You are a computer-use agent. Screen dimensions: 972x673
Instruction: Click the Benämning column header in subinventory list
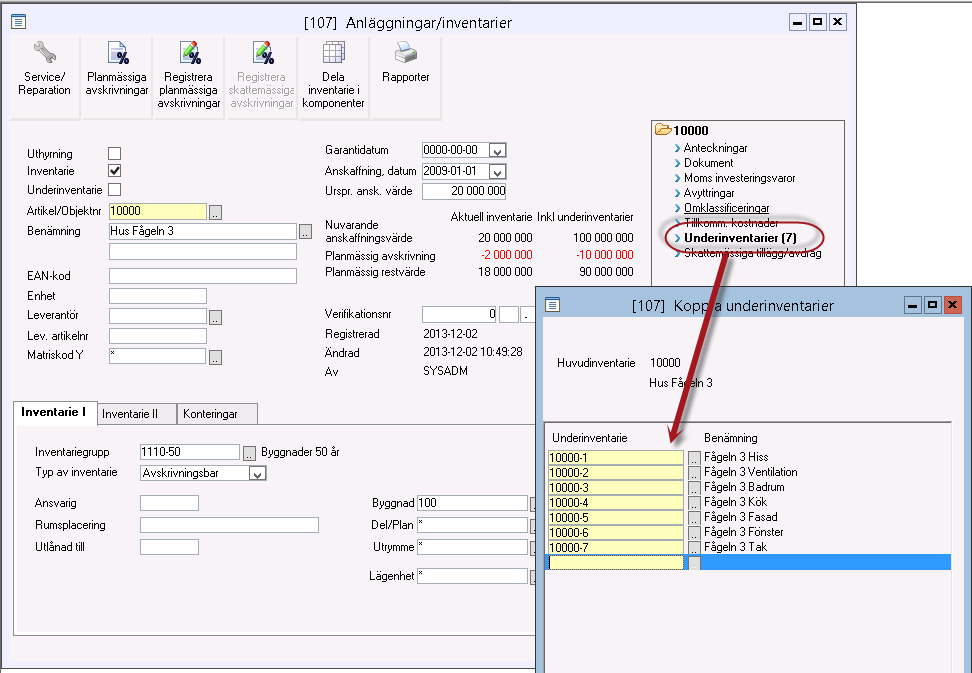point(731,438)
